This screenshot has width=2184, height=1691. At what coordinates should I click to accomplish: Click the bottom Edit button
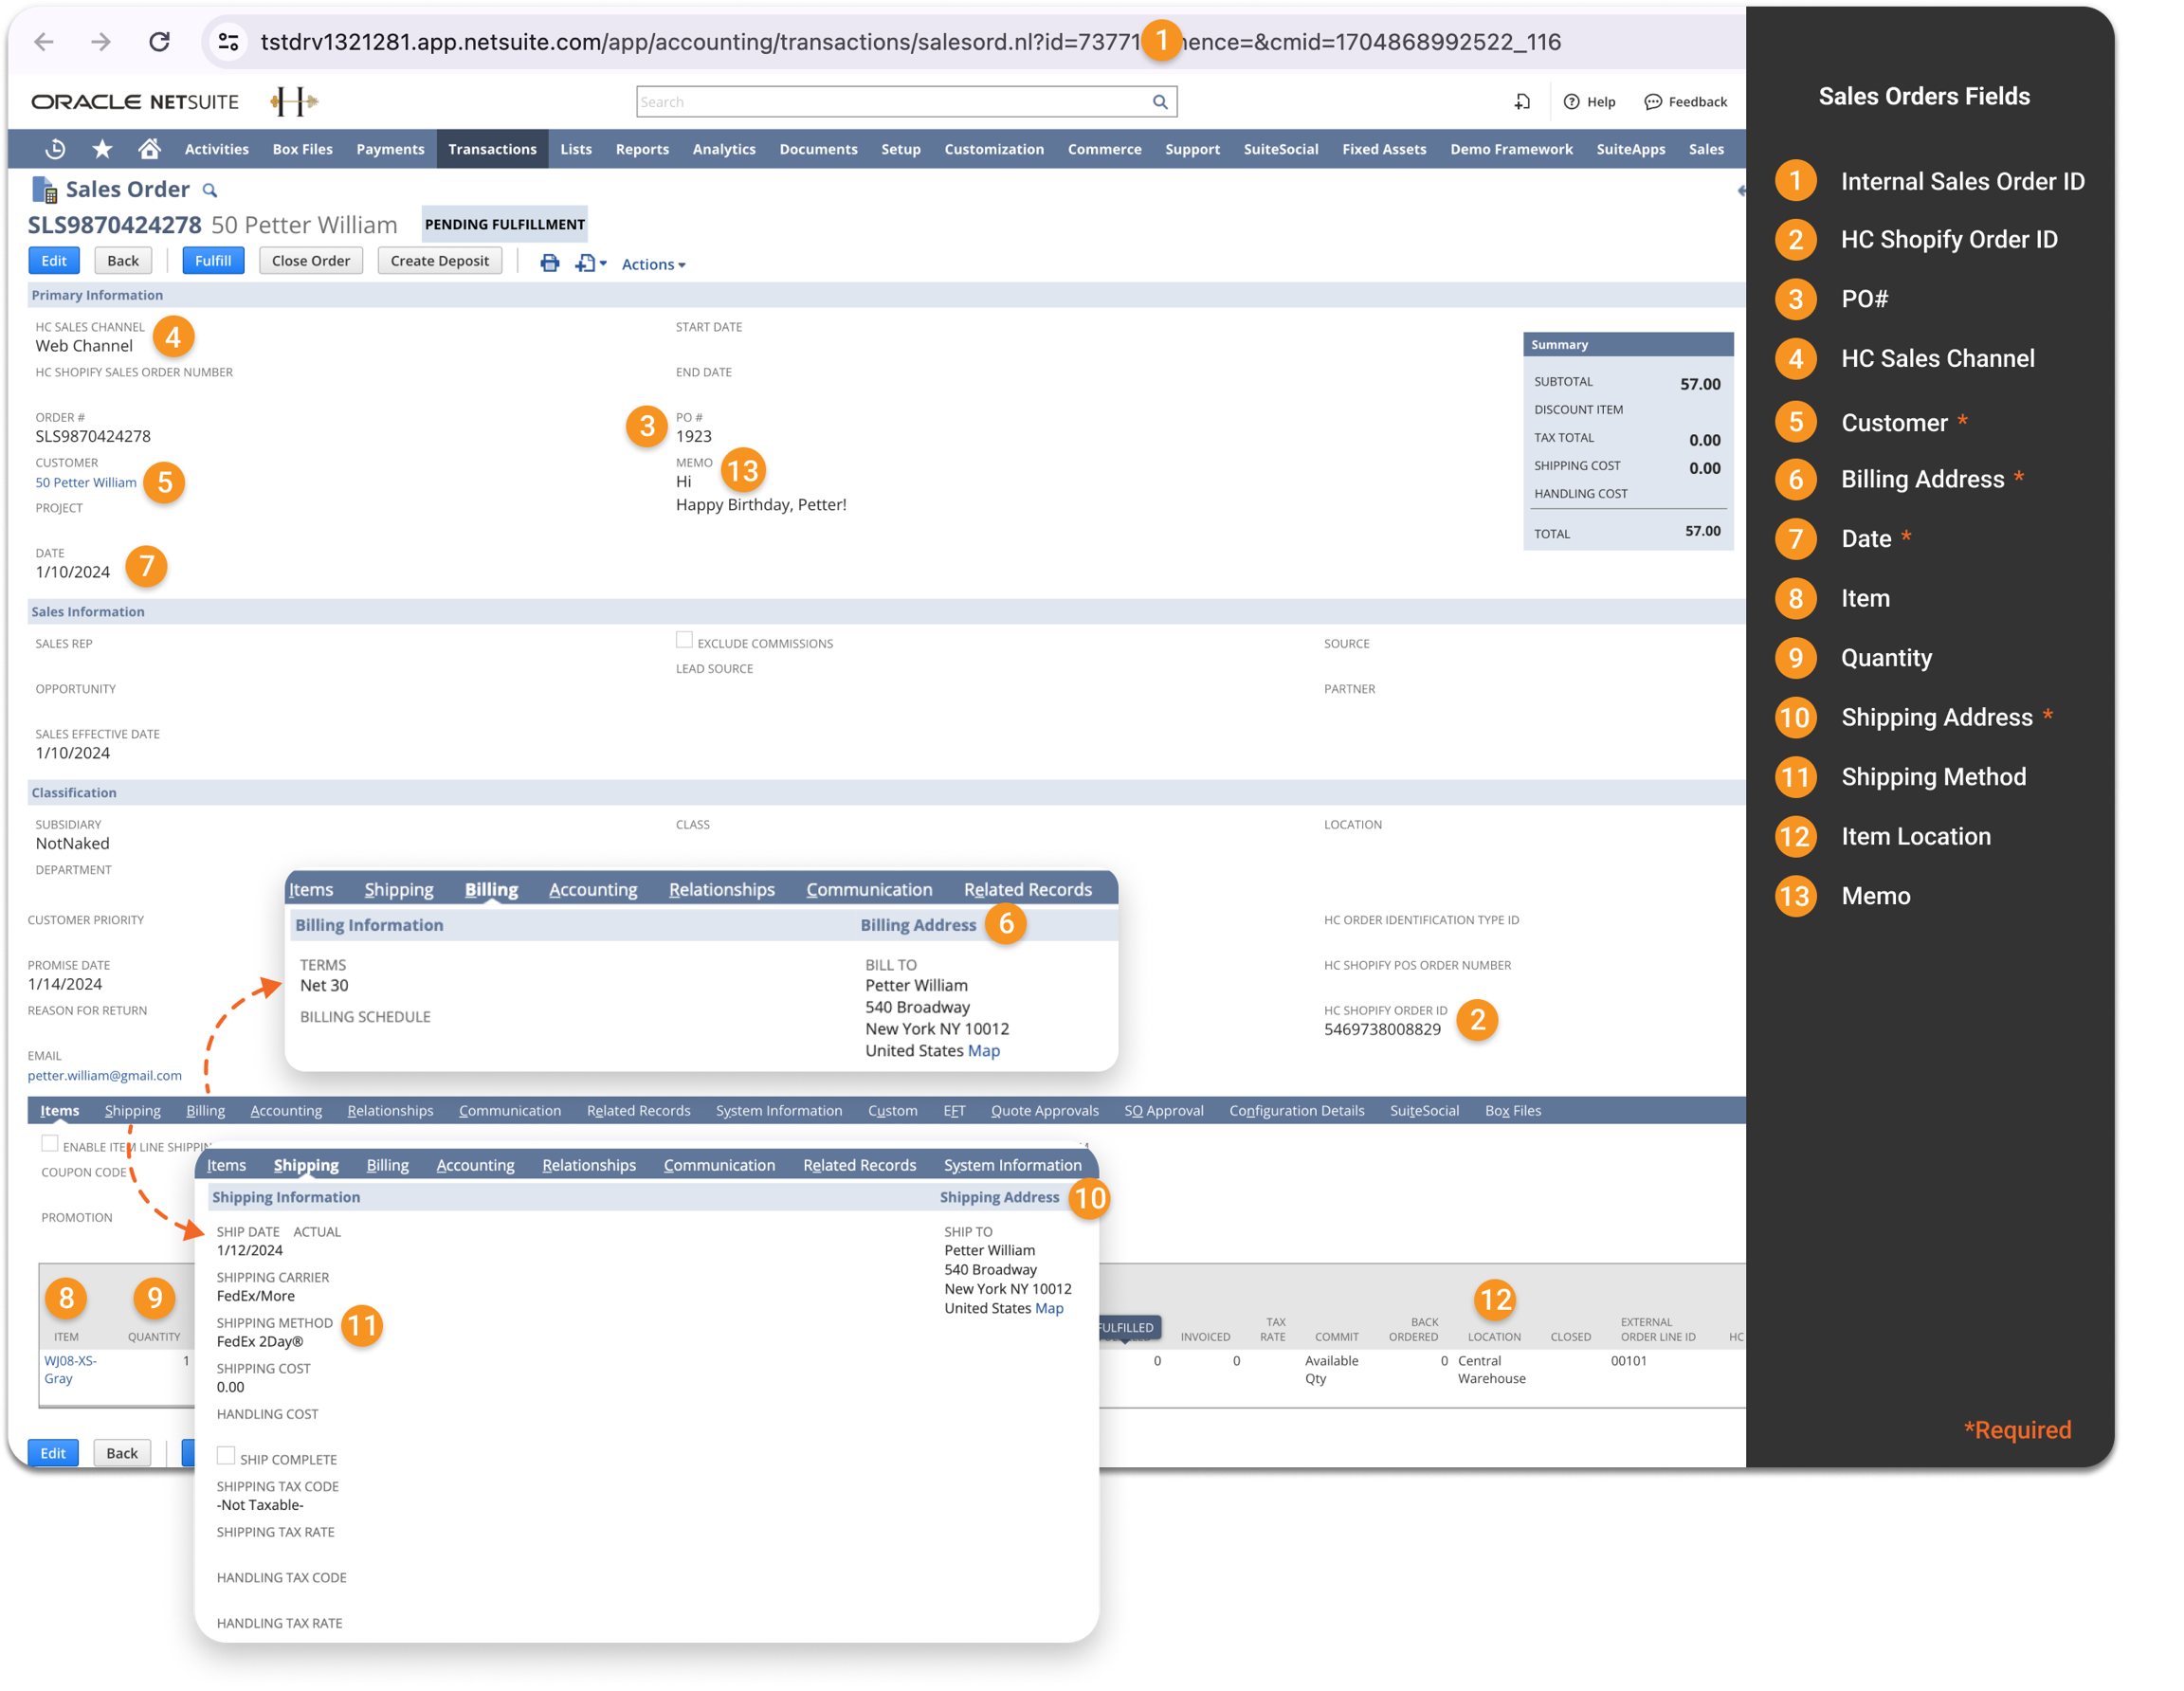pos(53,1453)
